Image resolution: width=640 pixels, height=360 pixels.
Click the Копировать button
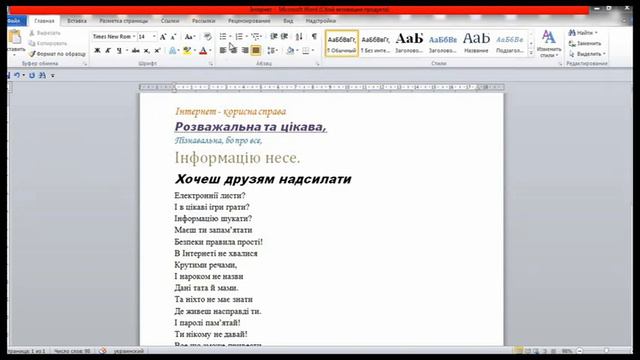tap(48, 43)
